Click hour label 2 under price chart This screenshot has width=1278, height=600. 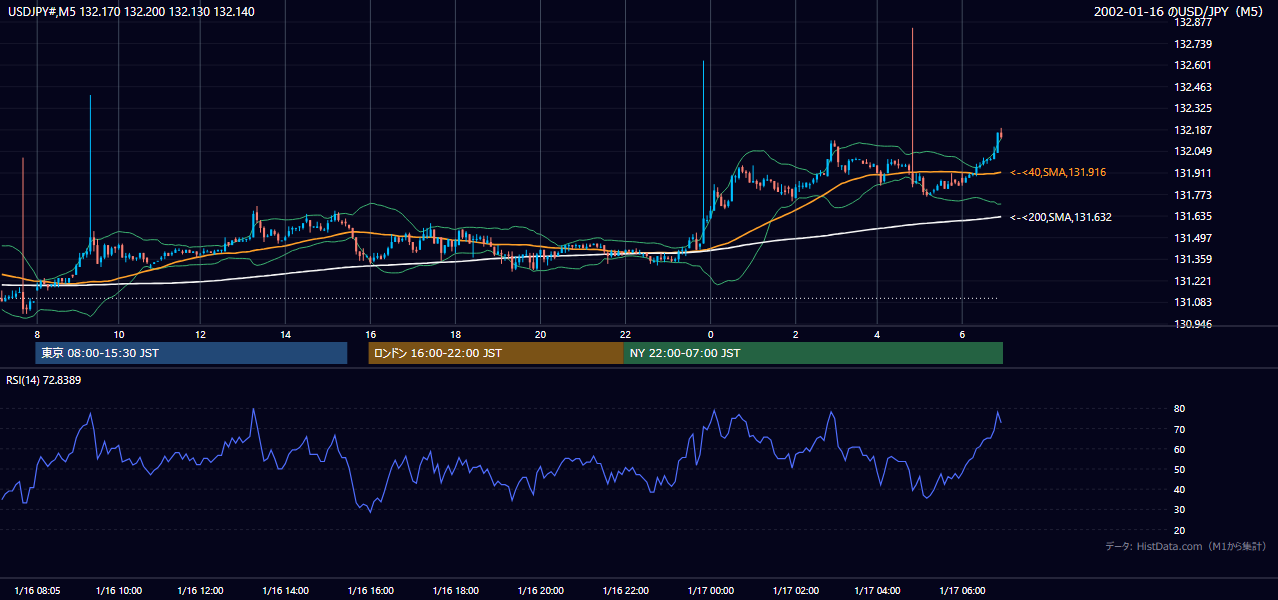(796, 334)
